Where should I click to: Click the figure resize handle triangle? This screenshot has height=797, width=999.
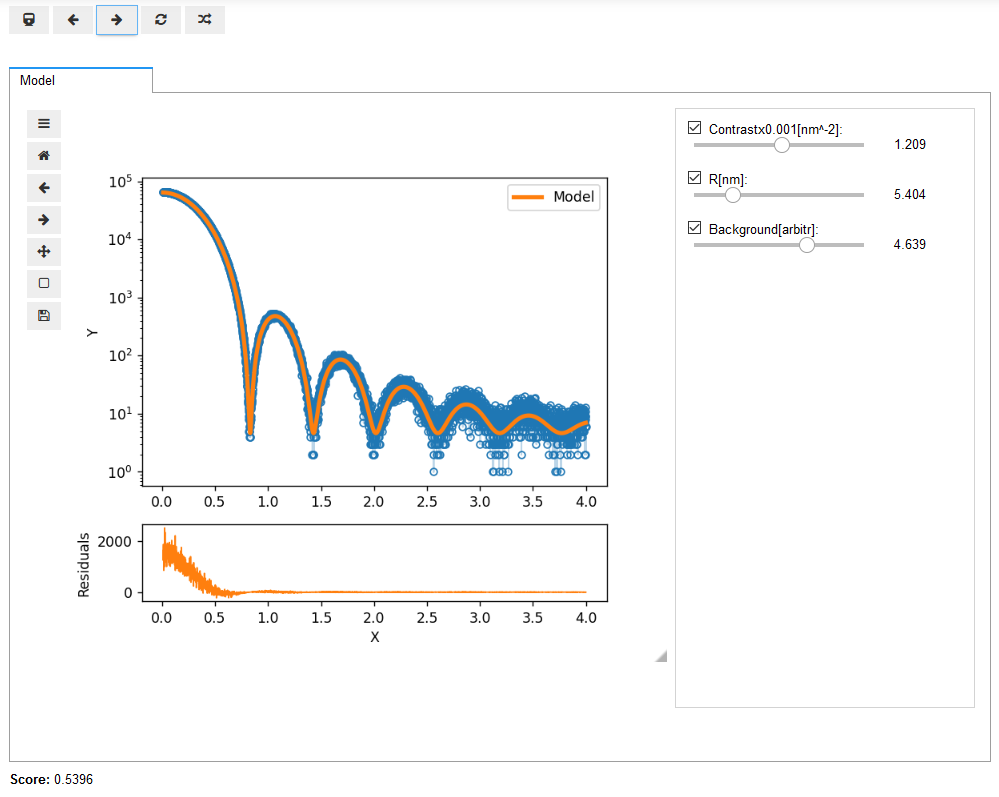tap(662, 657)
